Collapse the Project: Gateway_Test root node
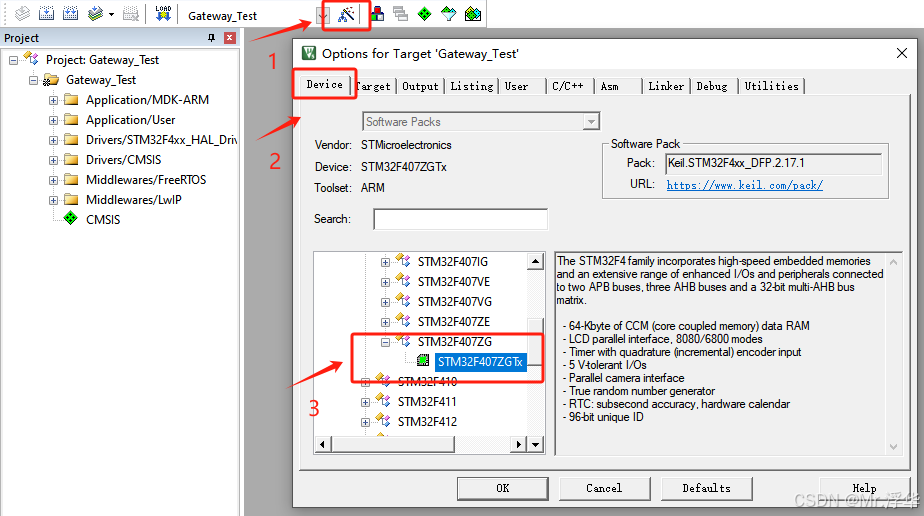 (13, 60)
